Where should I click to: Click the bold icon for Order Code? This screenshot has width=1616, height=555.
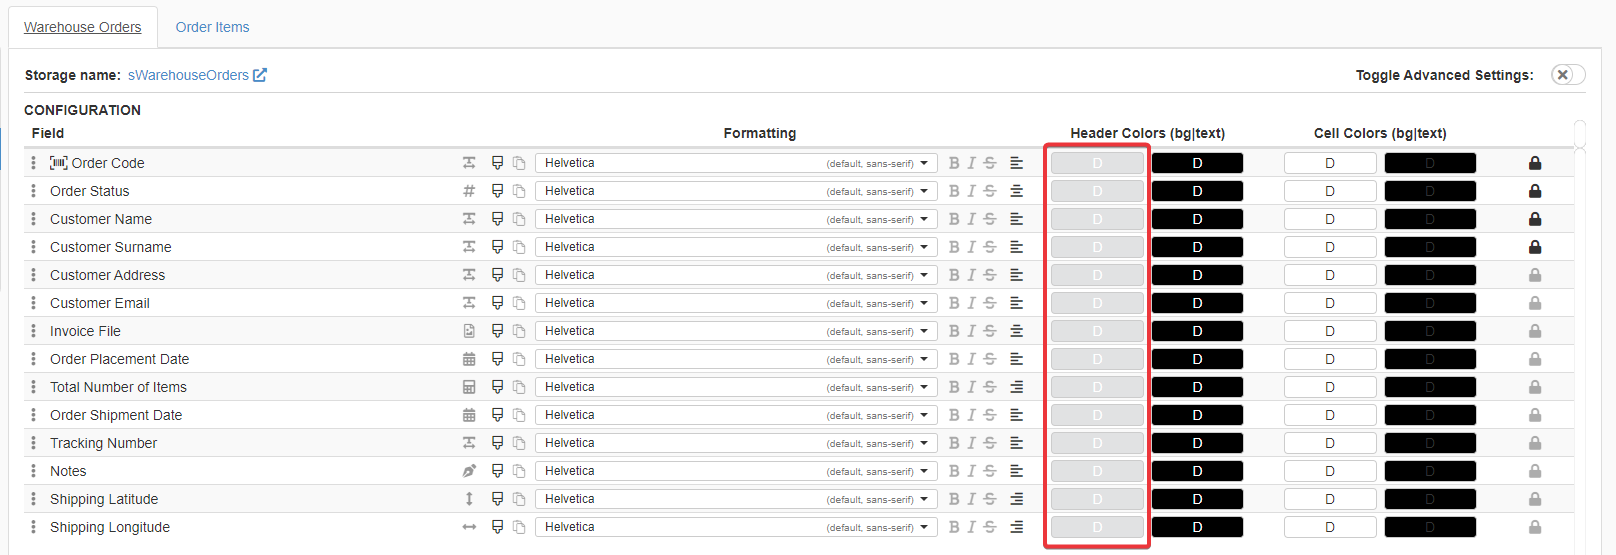[x=953, y=163]
